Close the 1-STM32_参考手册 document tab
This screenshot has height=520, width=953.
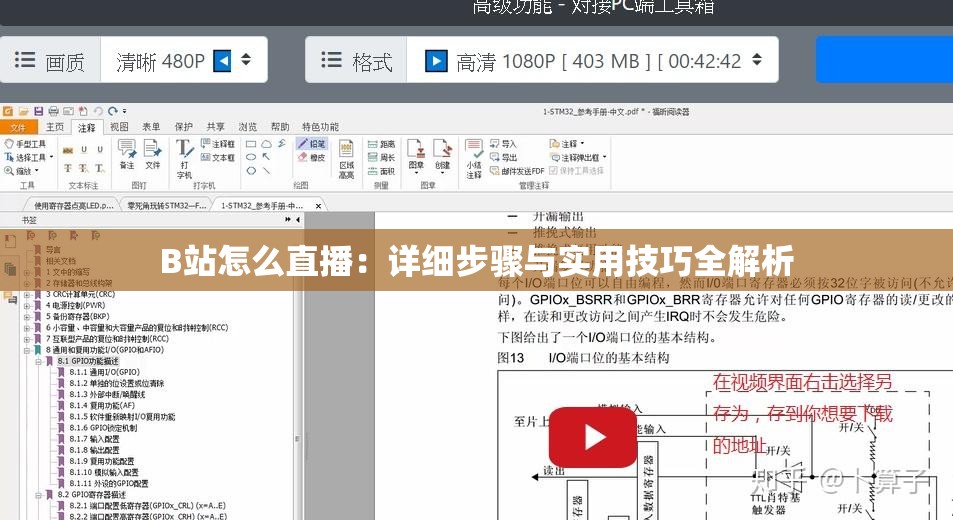318,207
